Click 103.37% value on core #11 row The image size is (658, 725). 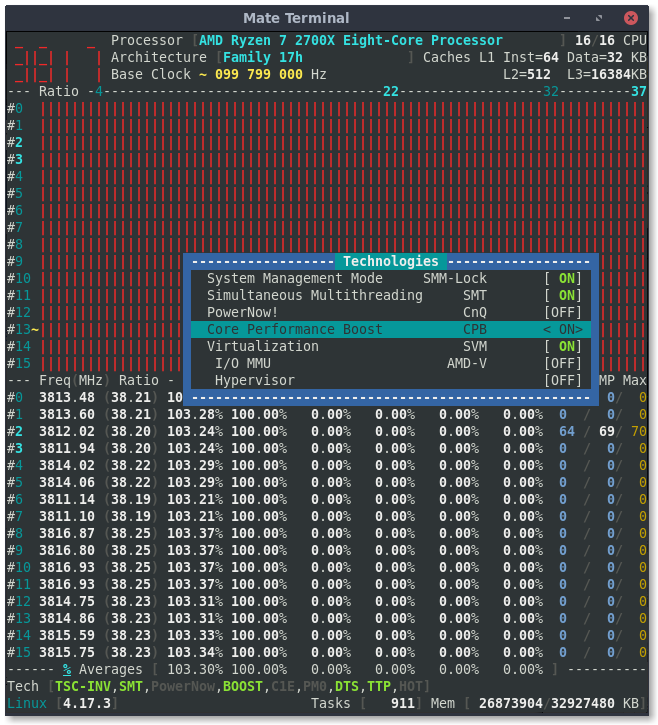[195, 584]
